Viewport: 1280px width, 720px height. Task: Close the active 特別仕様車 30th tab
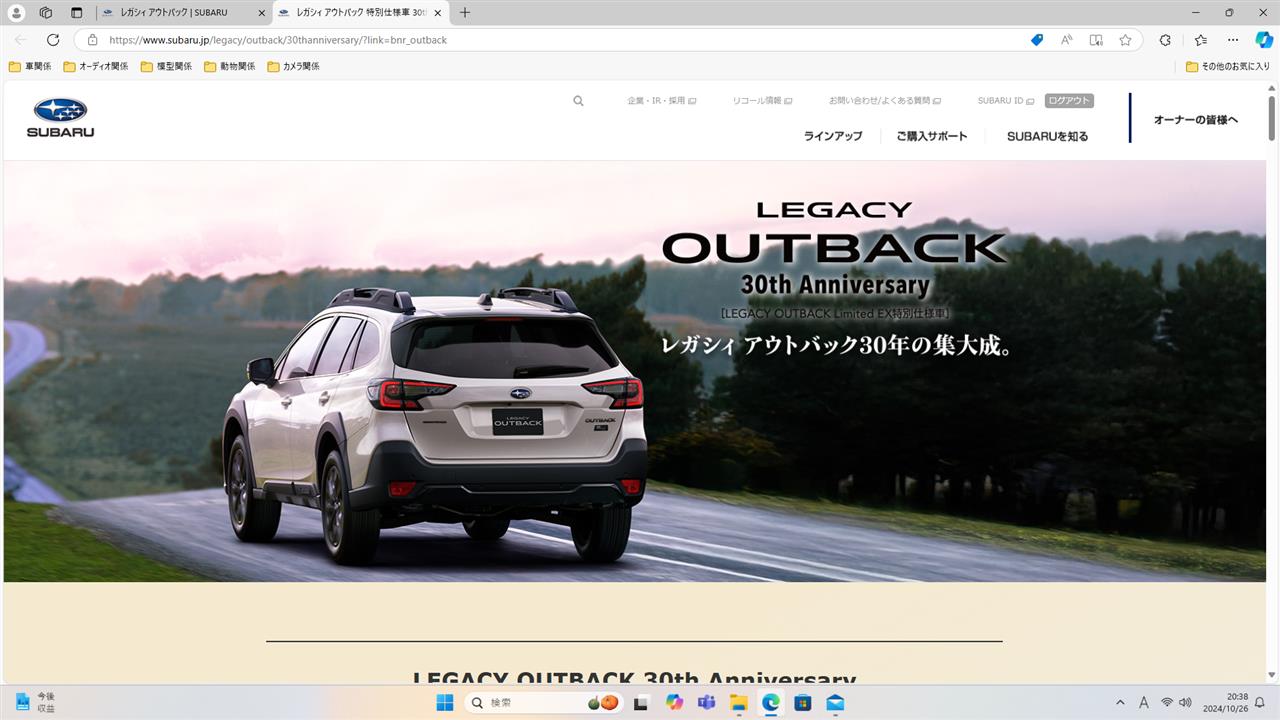(x=437, y=13)
